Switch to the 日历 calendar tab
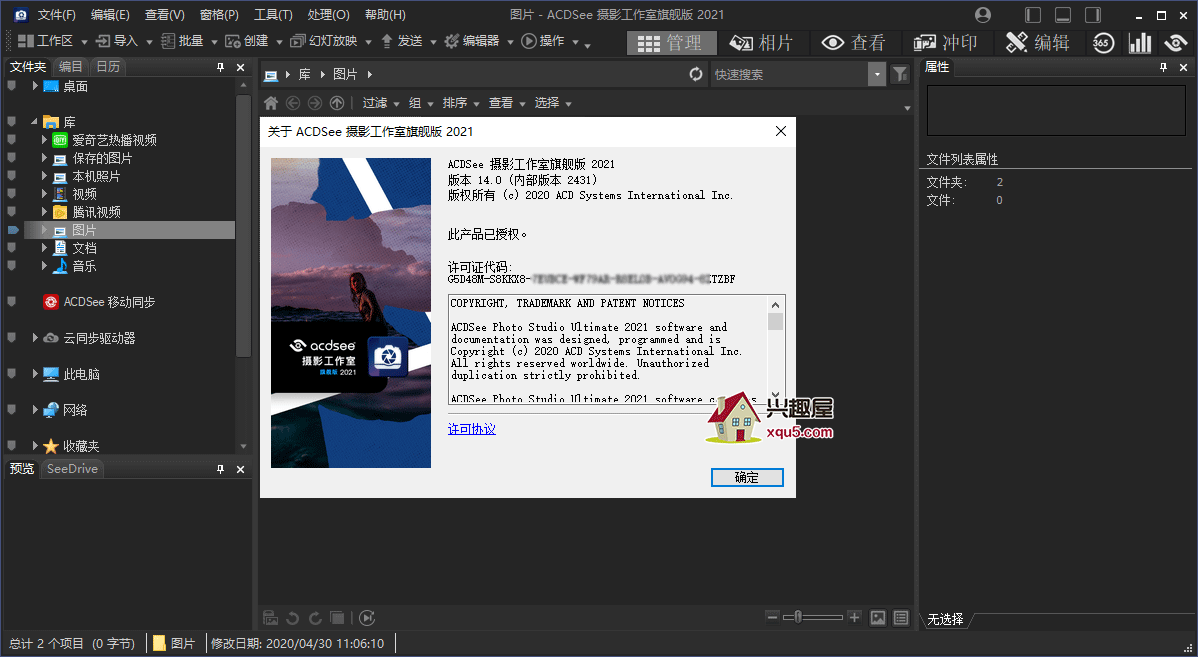 pyautogui.click(x=108, y=66)
